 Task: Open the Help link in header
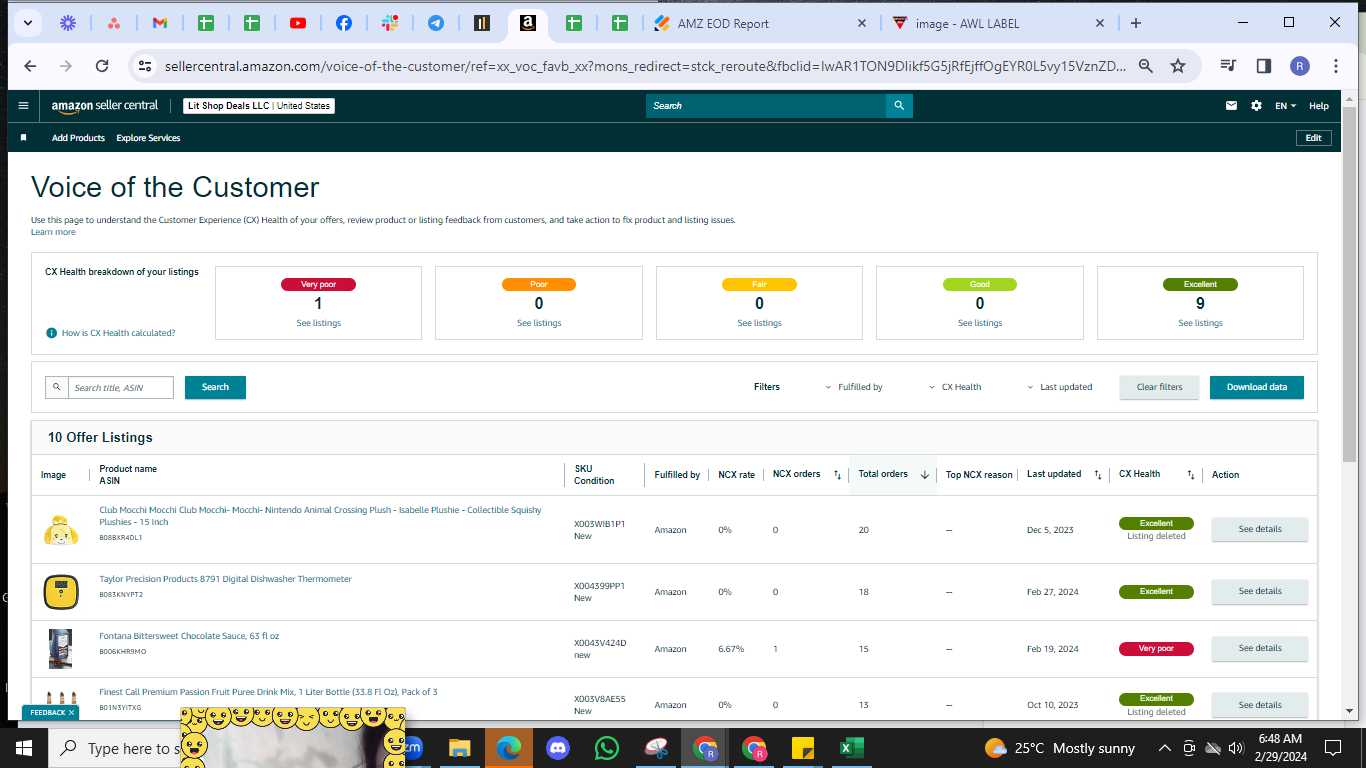[x=1319, y=105]
